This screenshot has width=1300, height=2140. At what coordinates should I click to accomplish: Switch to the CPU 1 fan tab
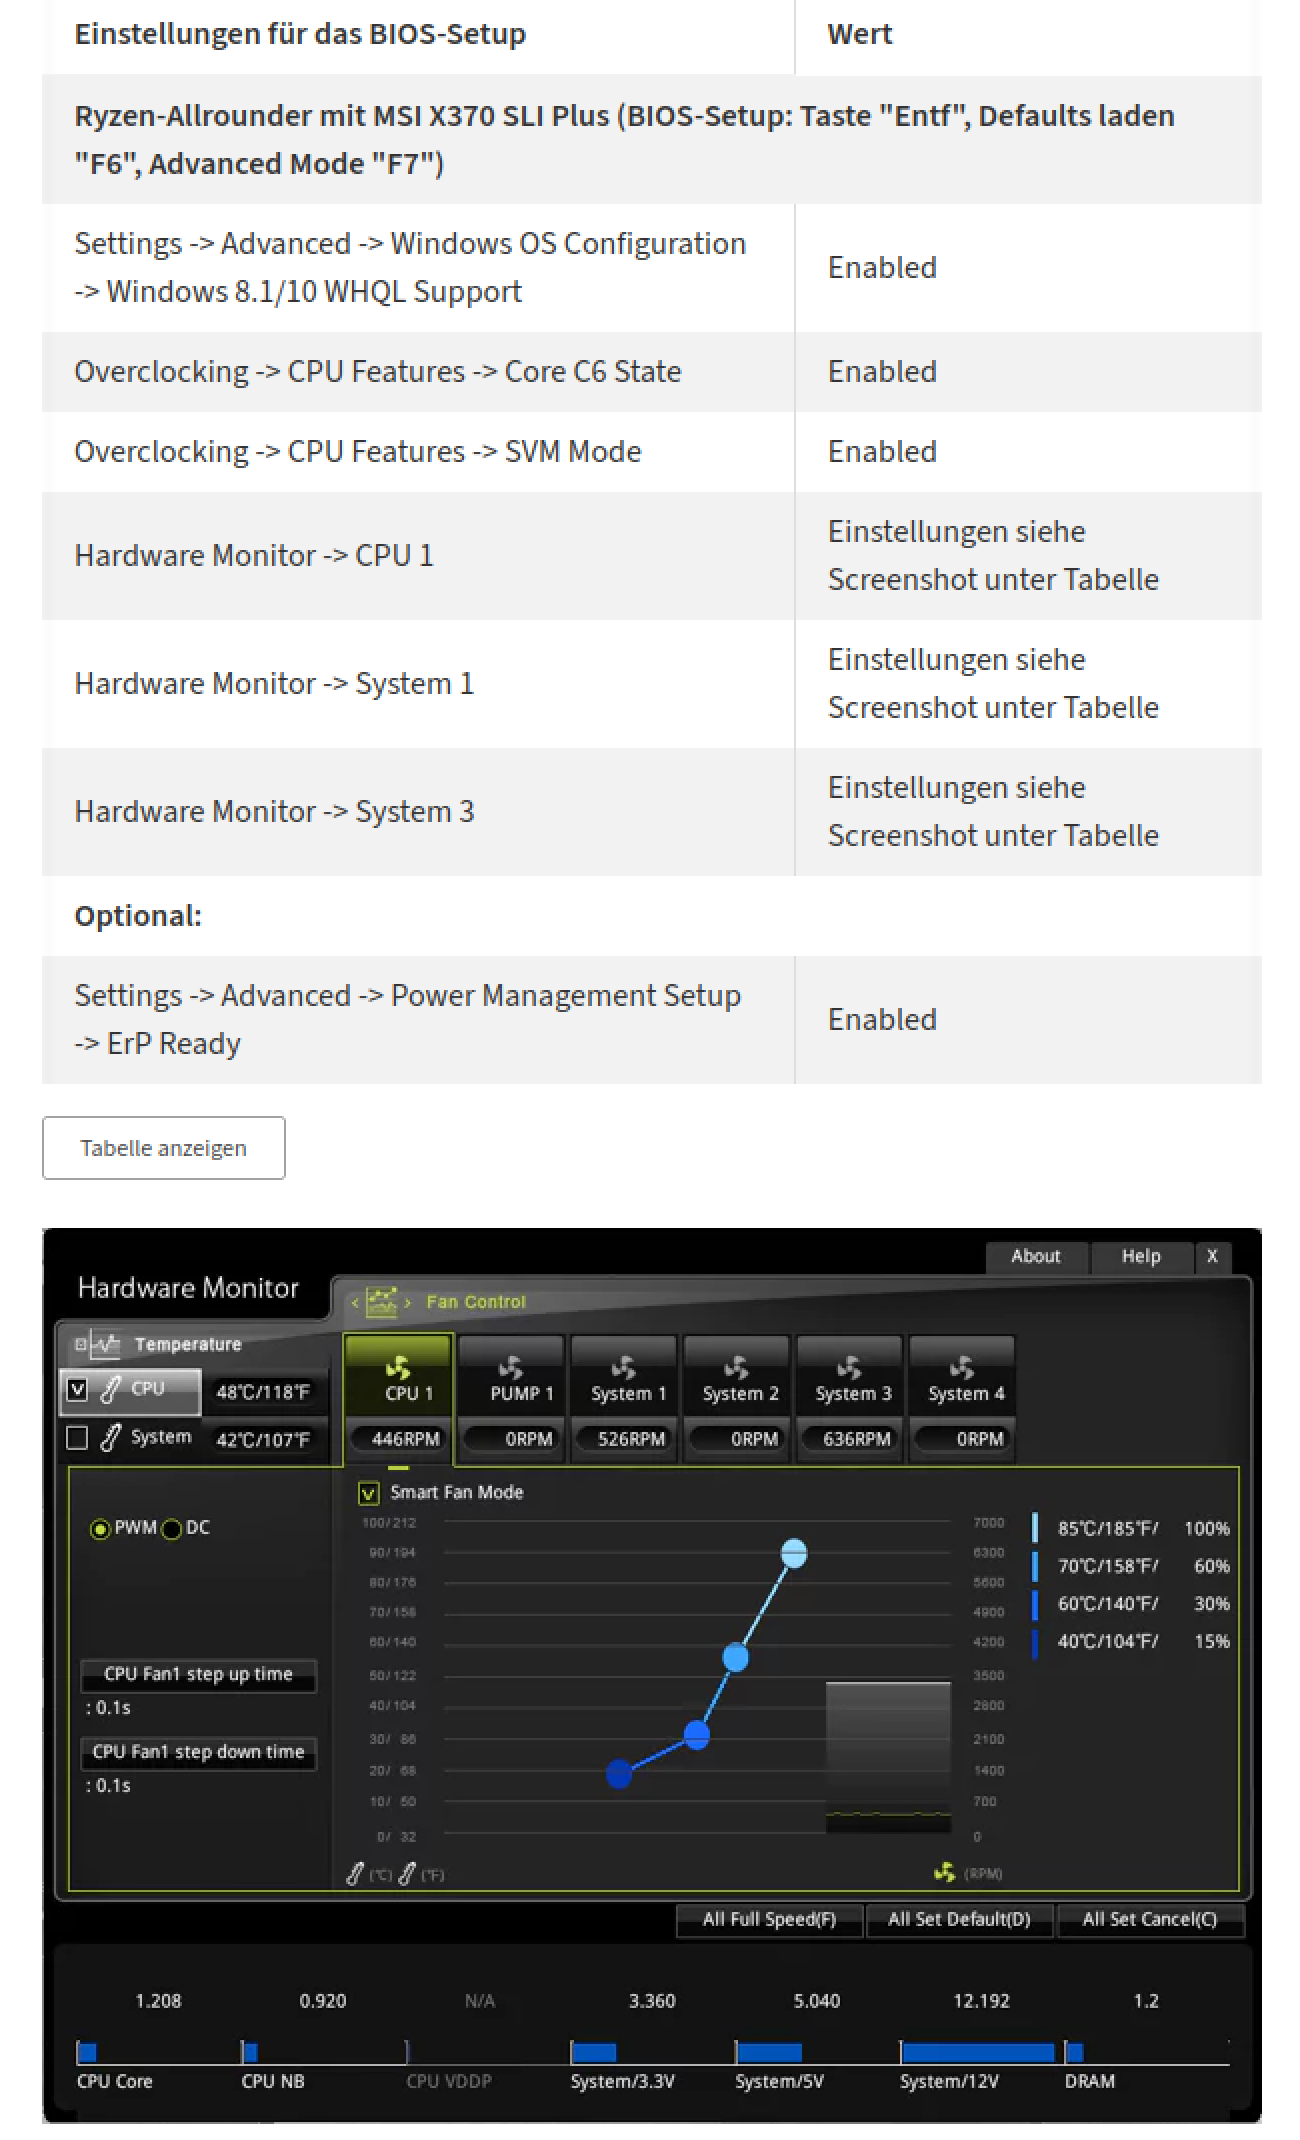399,1376
